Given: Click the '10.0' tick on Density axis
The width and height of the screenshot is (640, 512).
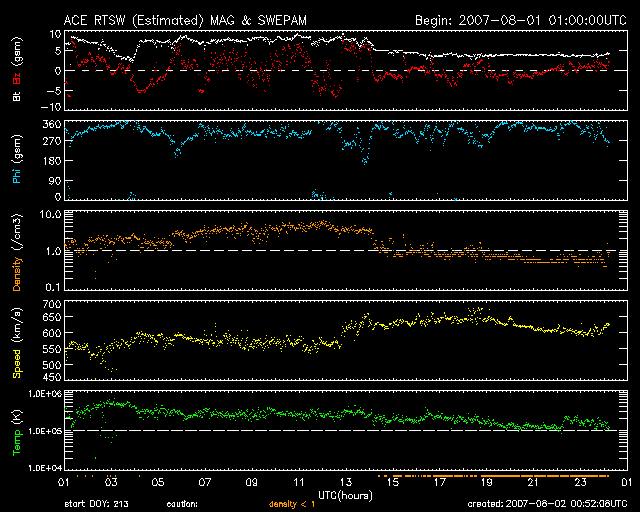Looking at the screenshot, I should [50, 214].
